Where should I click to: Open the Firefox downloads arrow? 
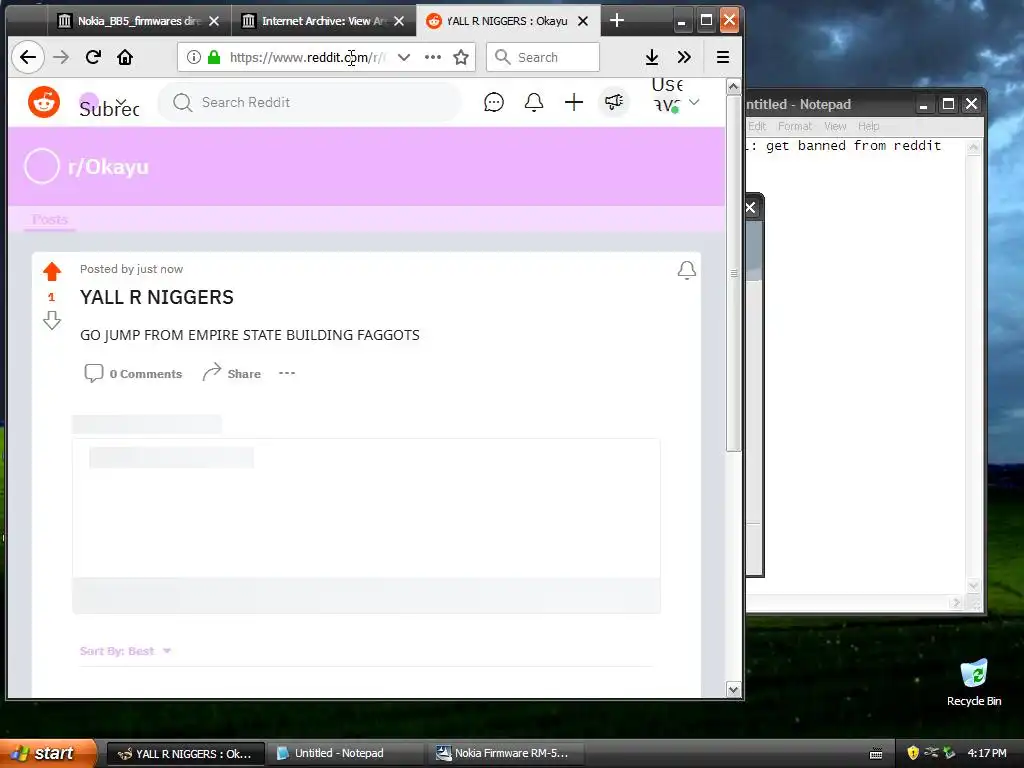tap(652, 57)
